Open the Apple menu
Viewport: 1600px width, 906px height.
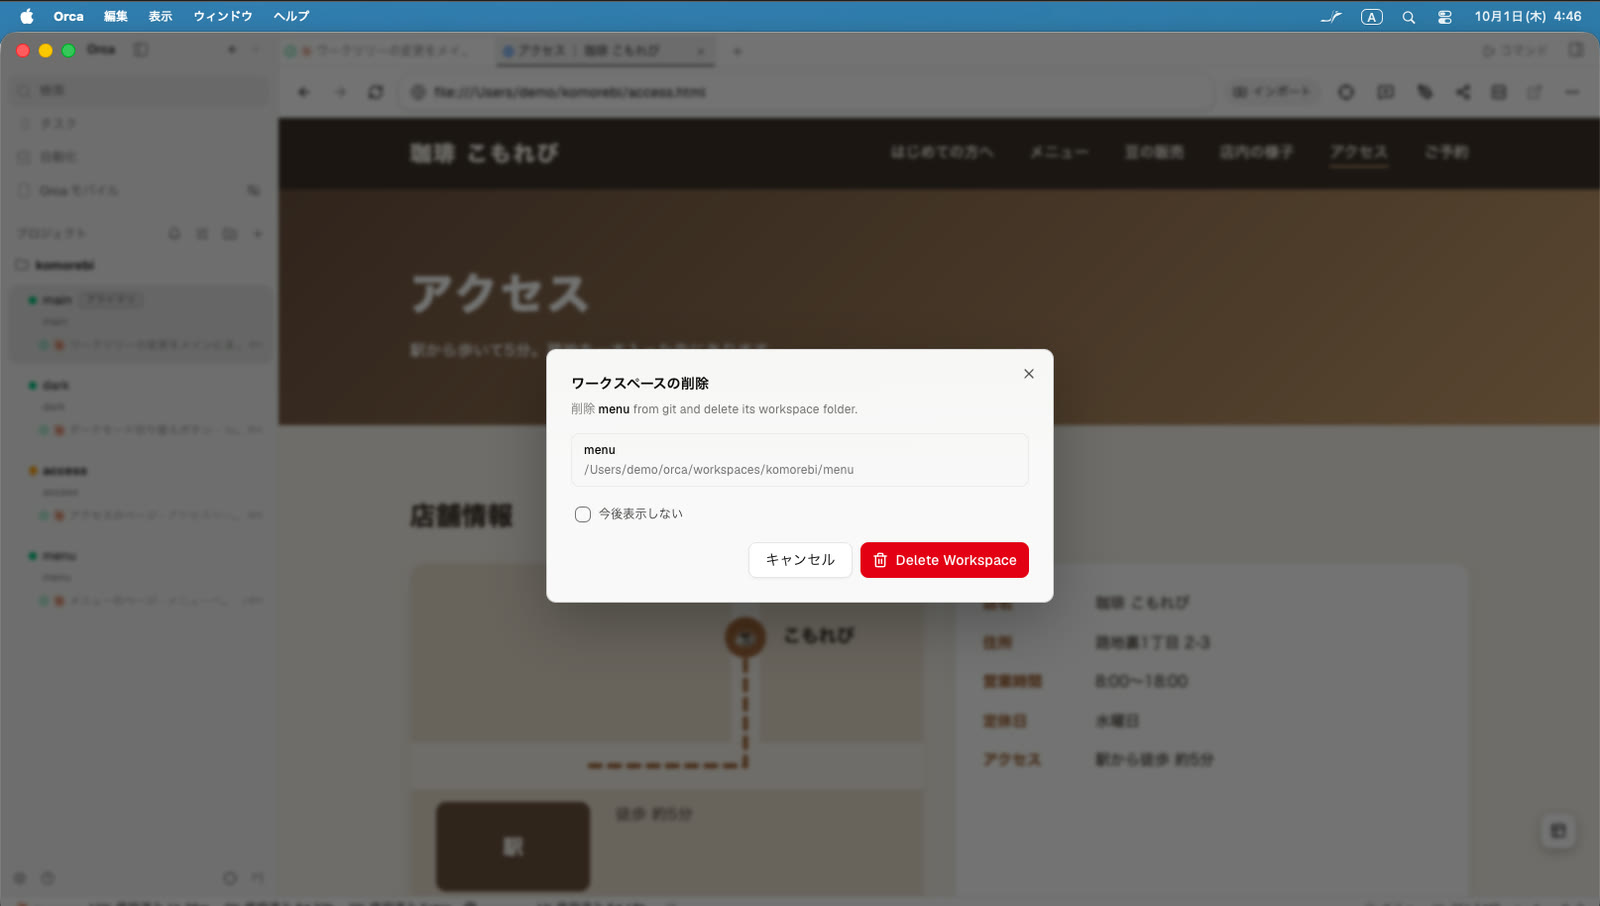click(27, 16)
